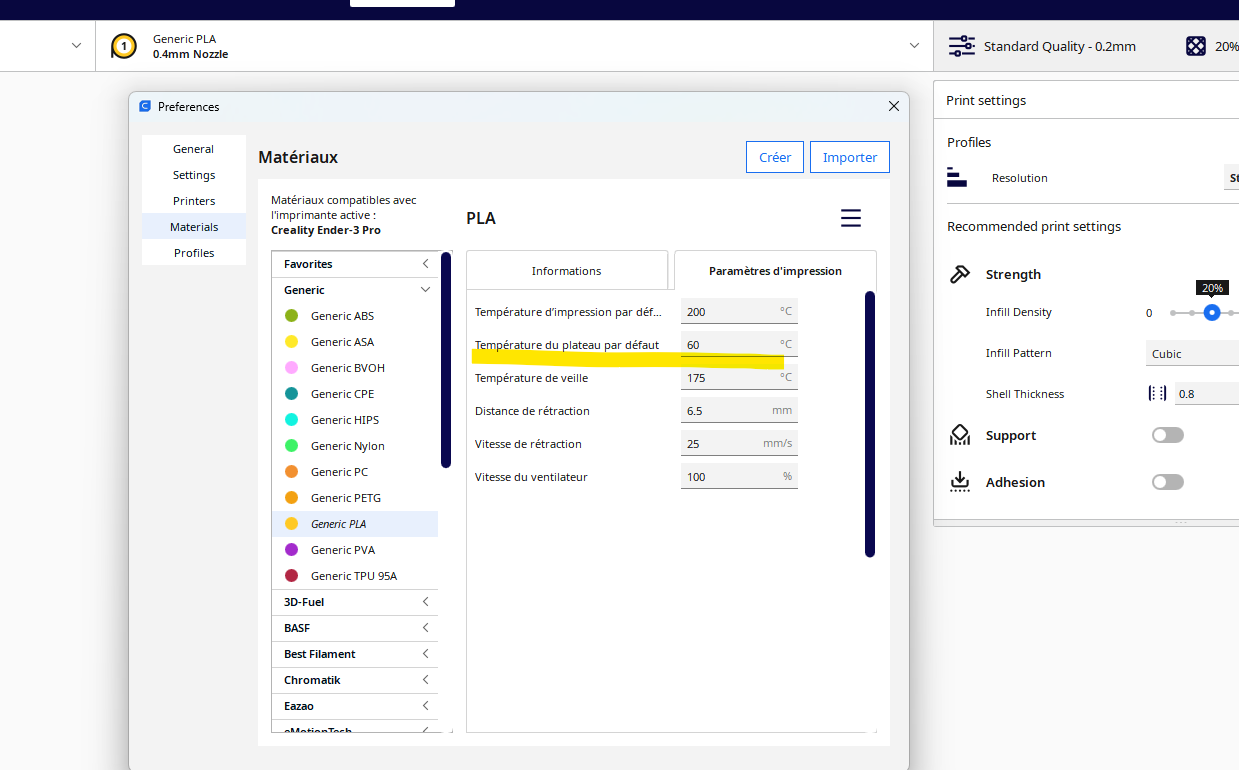This screenshot has height=770, width=1239.
Task: Click the material list scrollbar
Action: coord(446,360)
